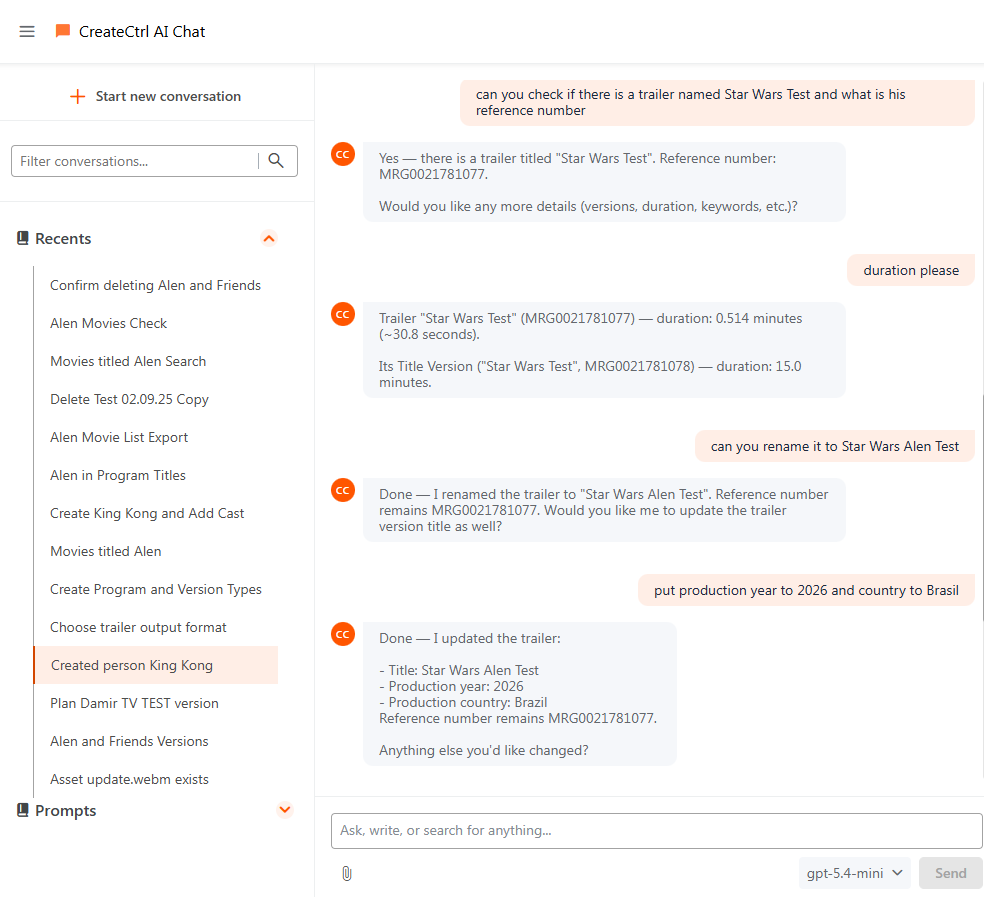The image size is (984, 897).
Task: Open the gpt-5.4-mini model dropdown
Action: click(854, 873)
